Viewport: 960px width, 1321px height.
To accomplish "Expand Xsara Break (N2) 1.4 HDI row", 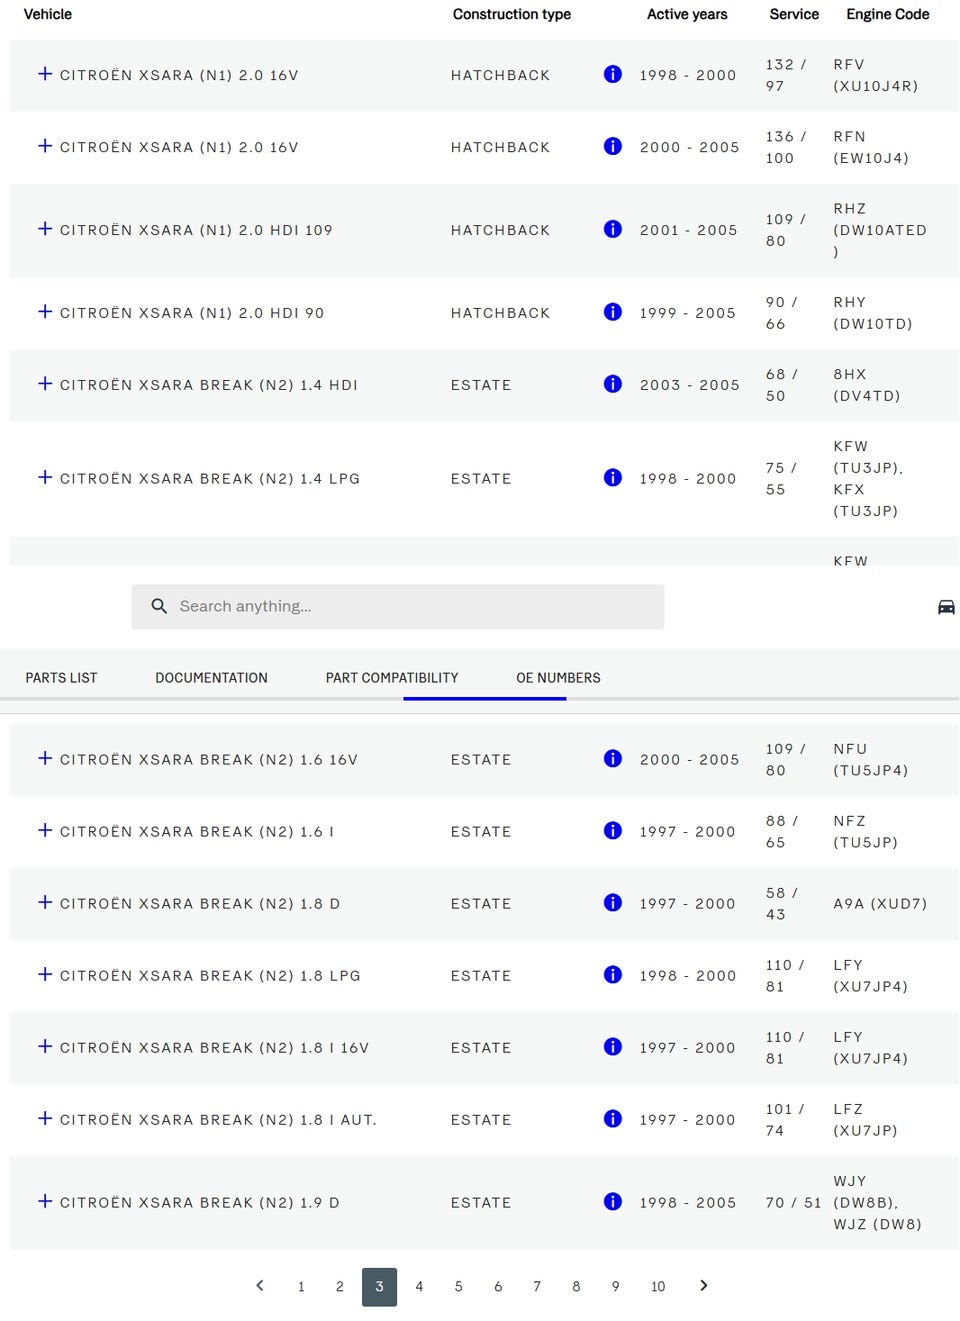I will coord(45,384).
